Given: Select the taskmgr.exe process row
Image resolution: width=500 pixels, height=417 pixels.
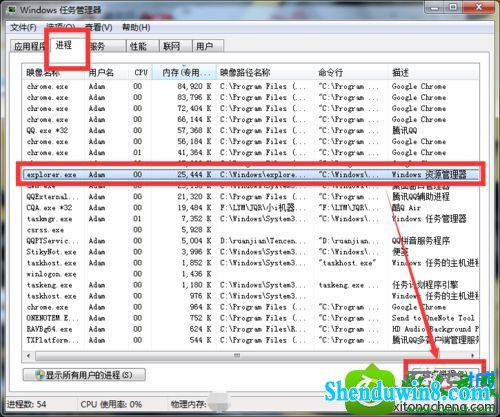Looking at the screenshot, I should pyautogui.click(x=251, y=219).
